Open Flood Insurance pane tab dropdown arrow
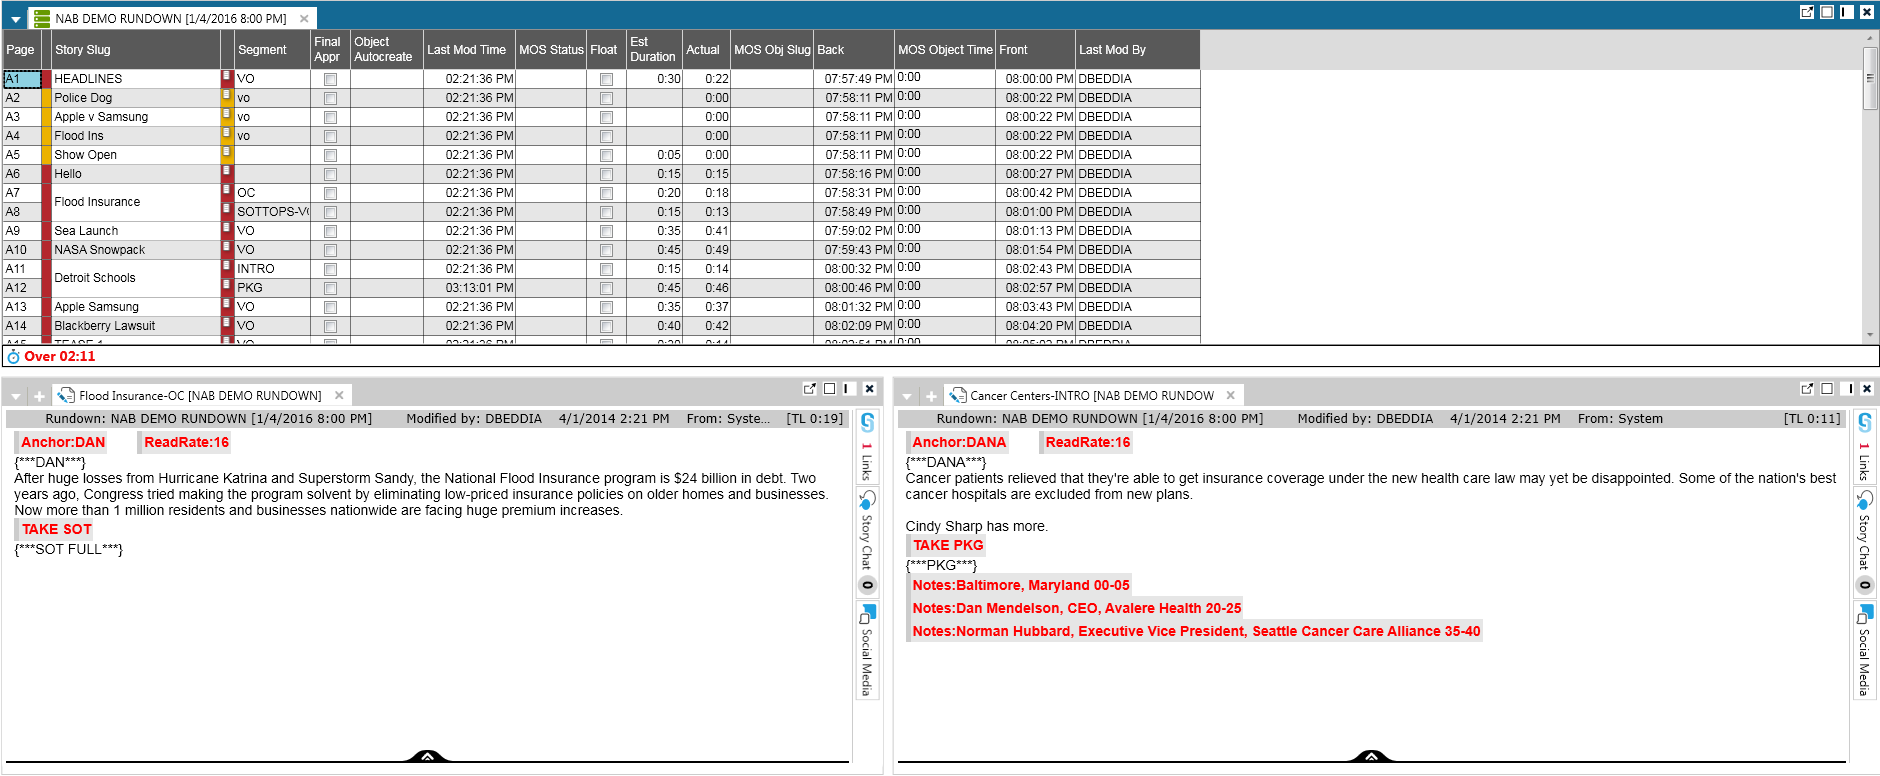1880x776 pixels. [16, 397]
